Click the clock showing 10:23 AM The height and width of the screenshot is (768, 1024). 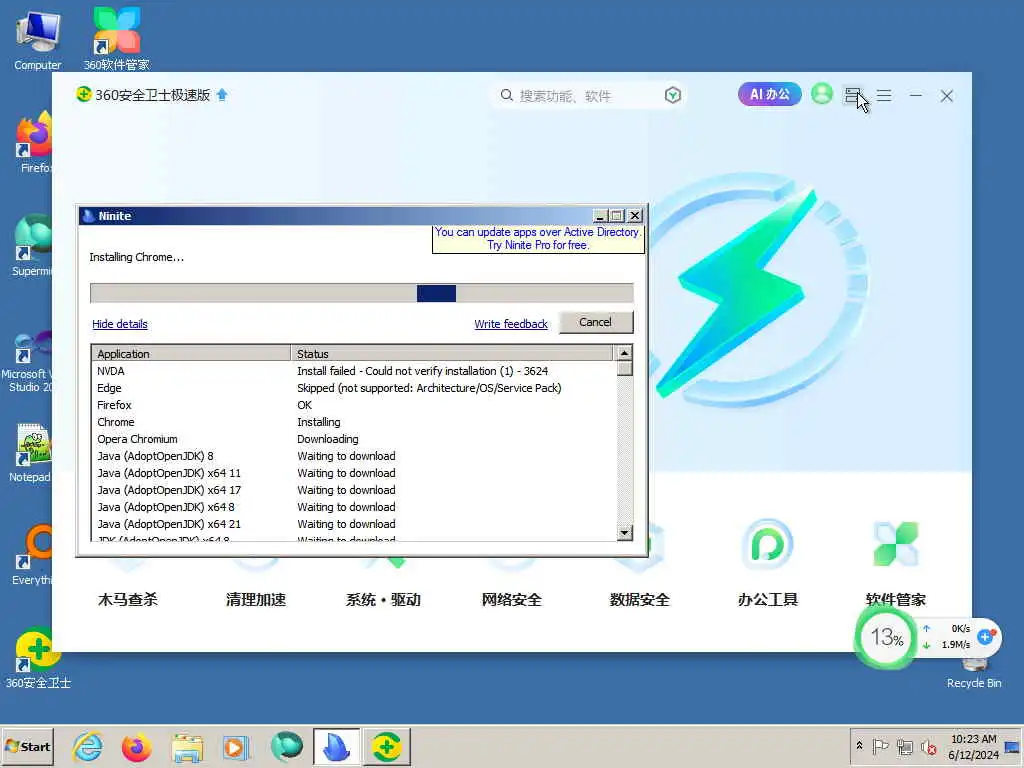(x=973, y=746)
